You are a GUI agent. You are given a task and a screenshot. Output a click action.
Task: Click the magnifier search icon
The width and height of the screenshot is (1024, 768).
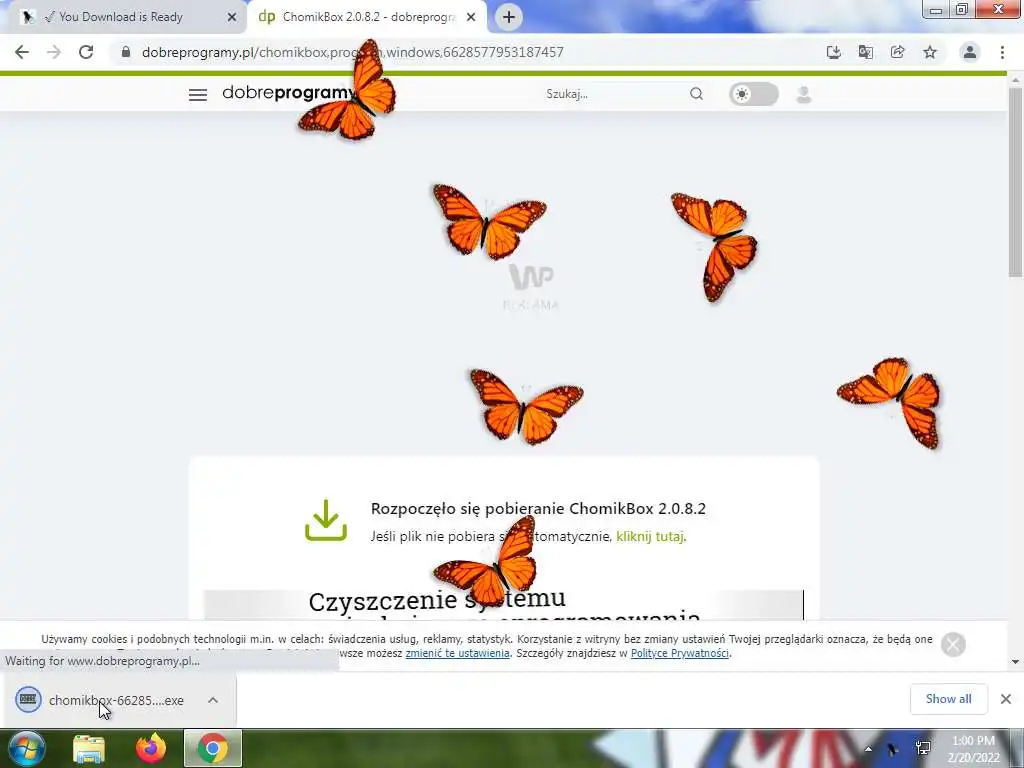point(697,94)
